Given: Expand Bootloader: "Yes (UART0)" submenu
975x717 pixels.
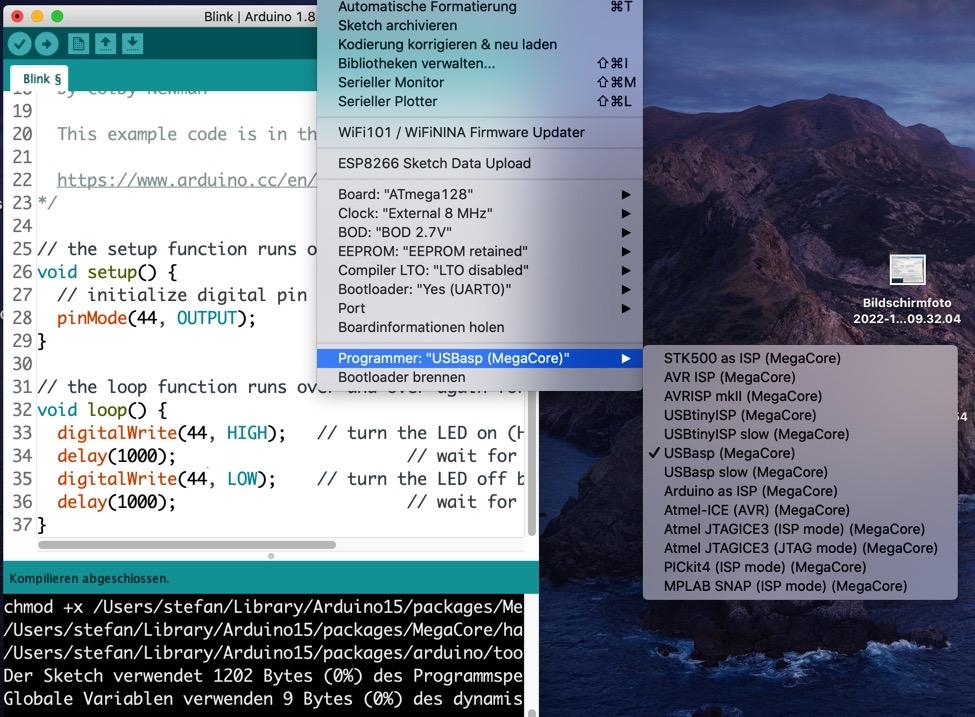Looking at the screenshot, I should [x=479, y=289].
